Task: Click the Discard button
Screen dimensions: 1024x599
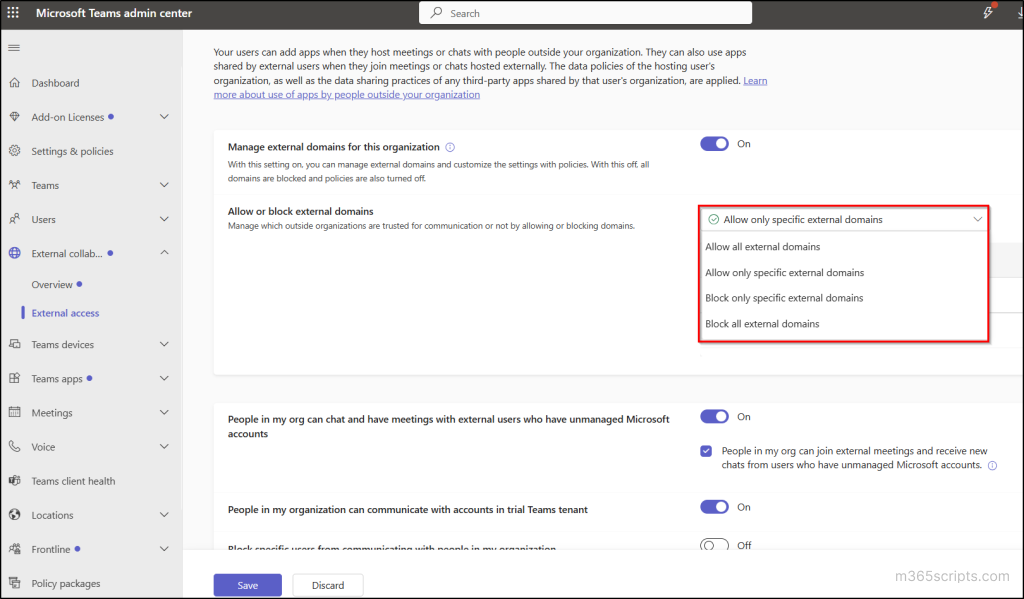Action: pyautogui.click(x=328, y=585)
